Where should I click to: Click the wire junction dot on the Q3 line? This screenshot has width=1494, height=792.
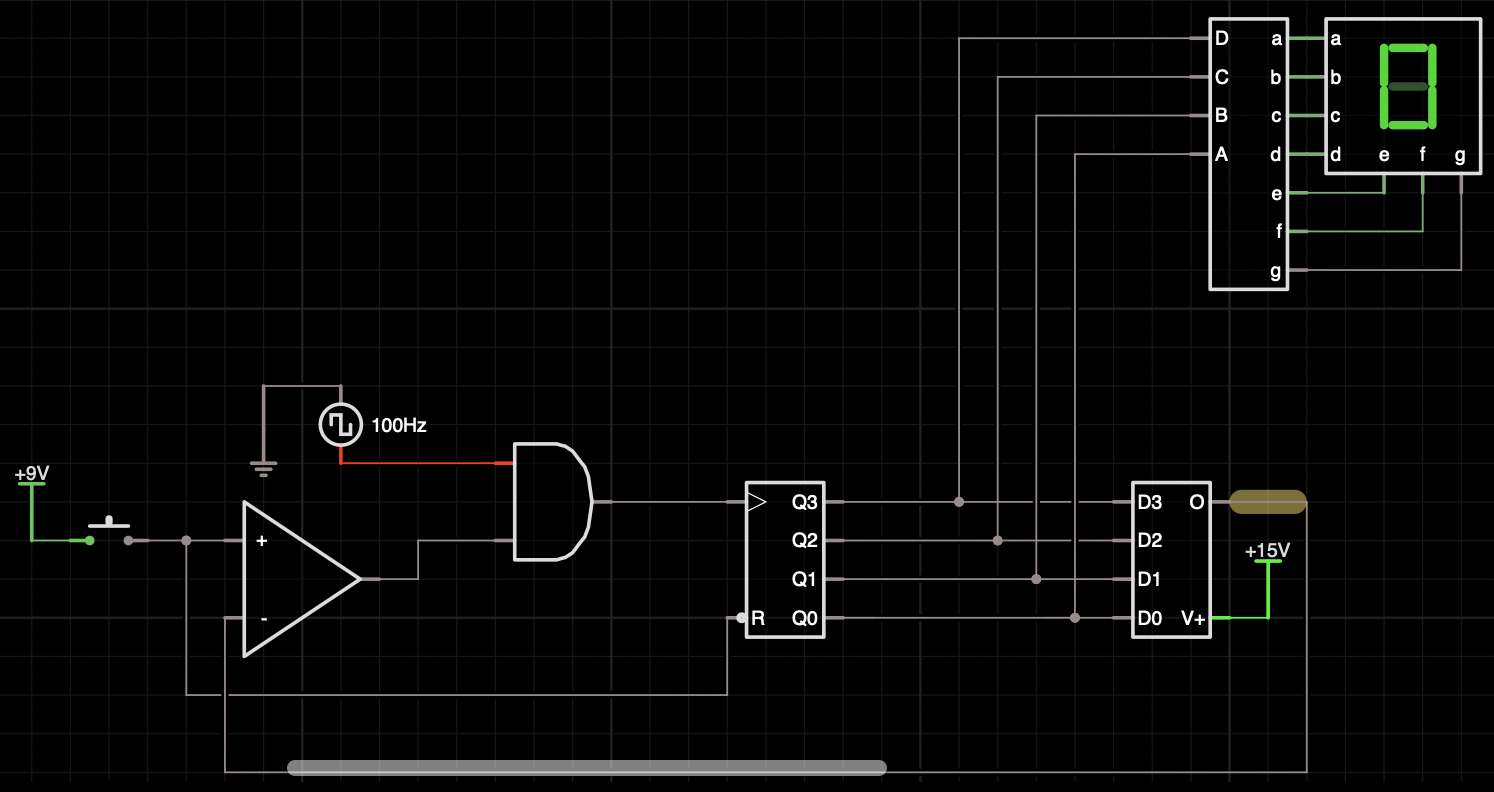click(958, 502)
